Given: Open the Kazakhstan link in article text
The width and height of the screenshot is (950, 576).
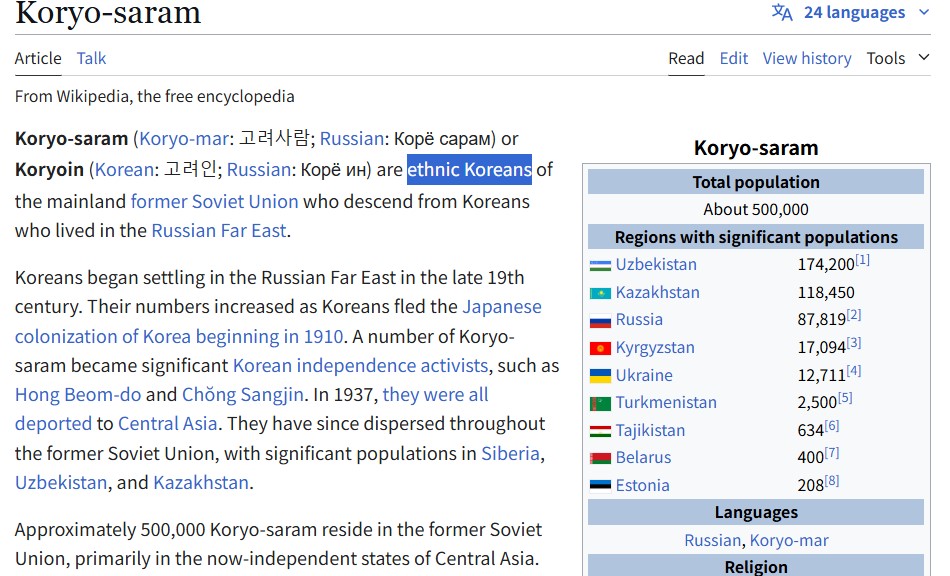Looking at the screenshot, I should pyautogui.click(x=201, y=483).
